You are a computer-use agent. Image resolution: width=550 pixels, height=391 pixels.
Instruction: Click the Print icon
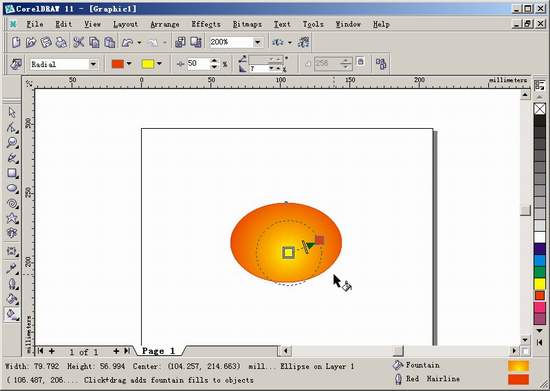coord(61,42)
